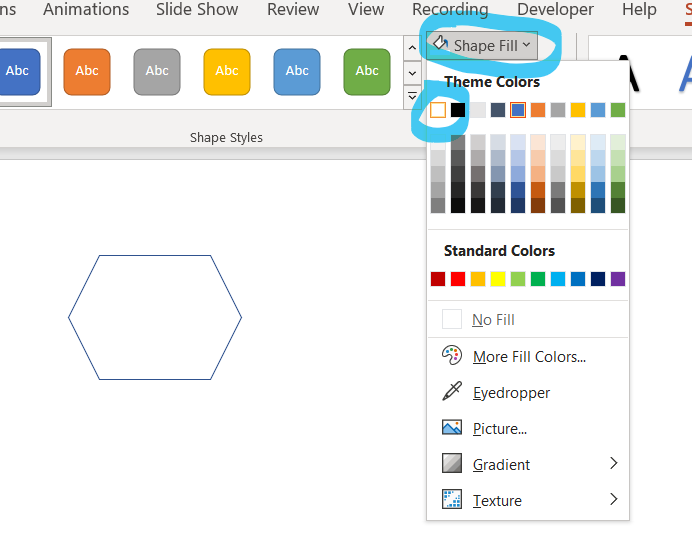Open the Shape Styles gallery More arrow
692x547 pixels.
(x=412, y=95)
